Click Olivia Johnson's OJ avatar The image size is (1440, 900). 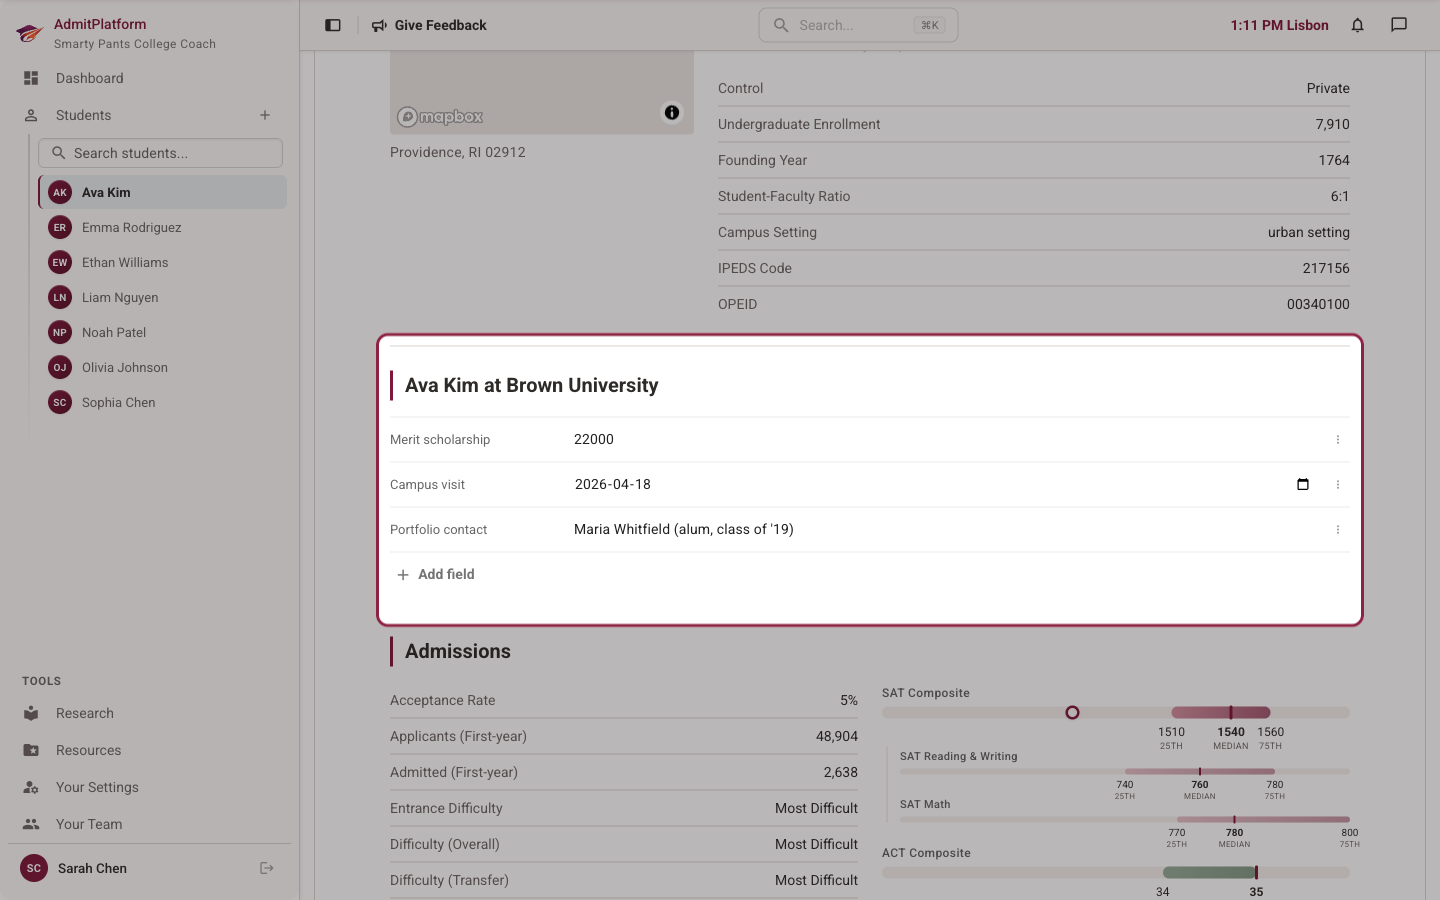(60, 367)
